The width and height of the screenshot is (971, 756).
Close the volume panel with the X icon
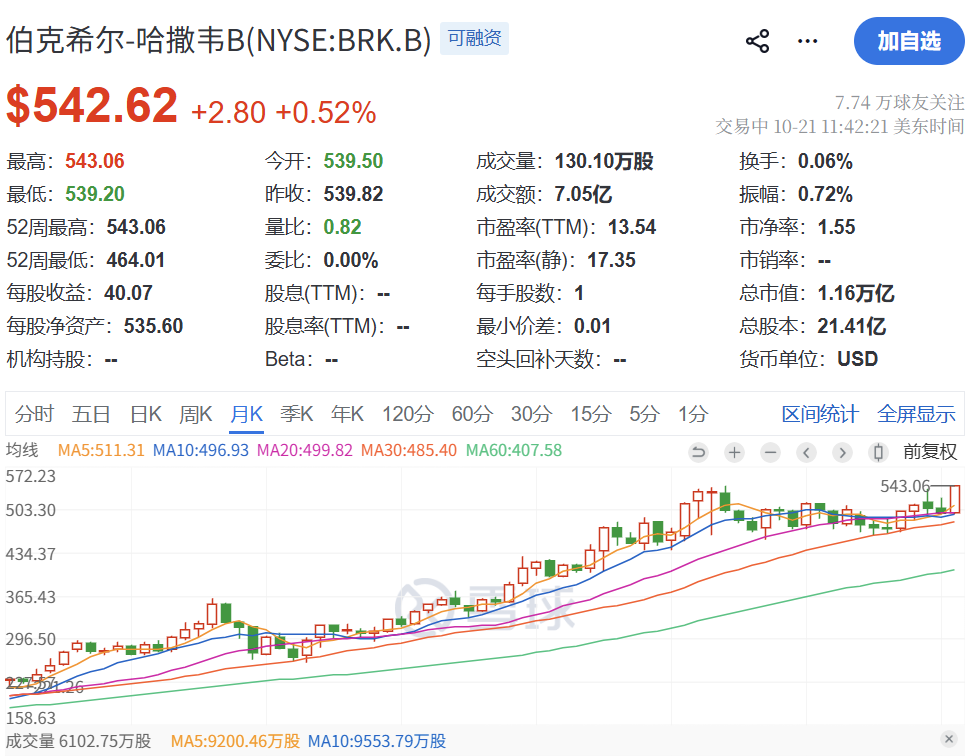click(x=949, y=738)
